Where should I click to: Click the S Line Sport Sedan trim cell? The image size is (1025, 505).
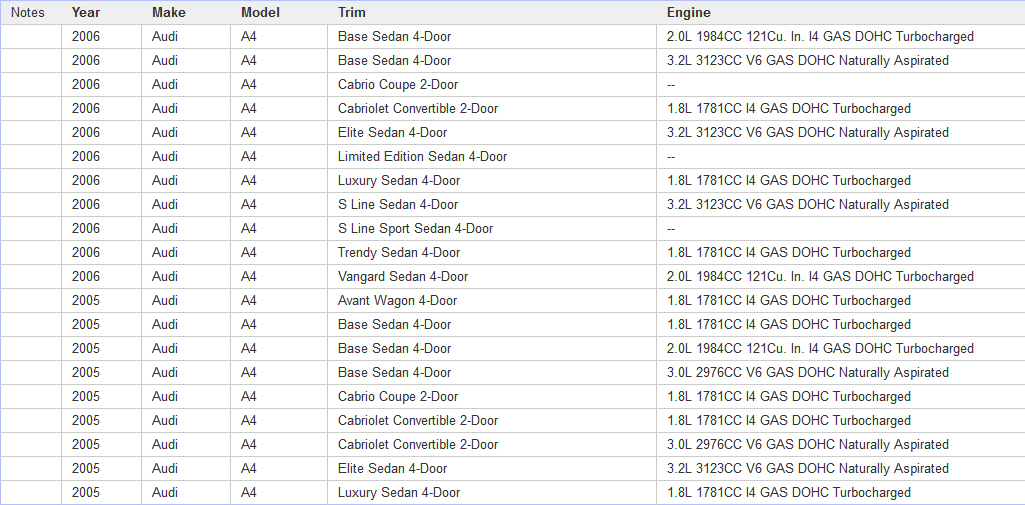tap(415, 229)
